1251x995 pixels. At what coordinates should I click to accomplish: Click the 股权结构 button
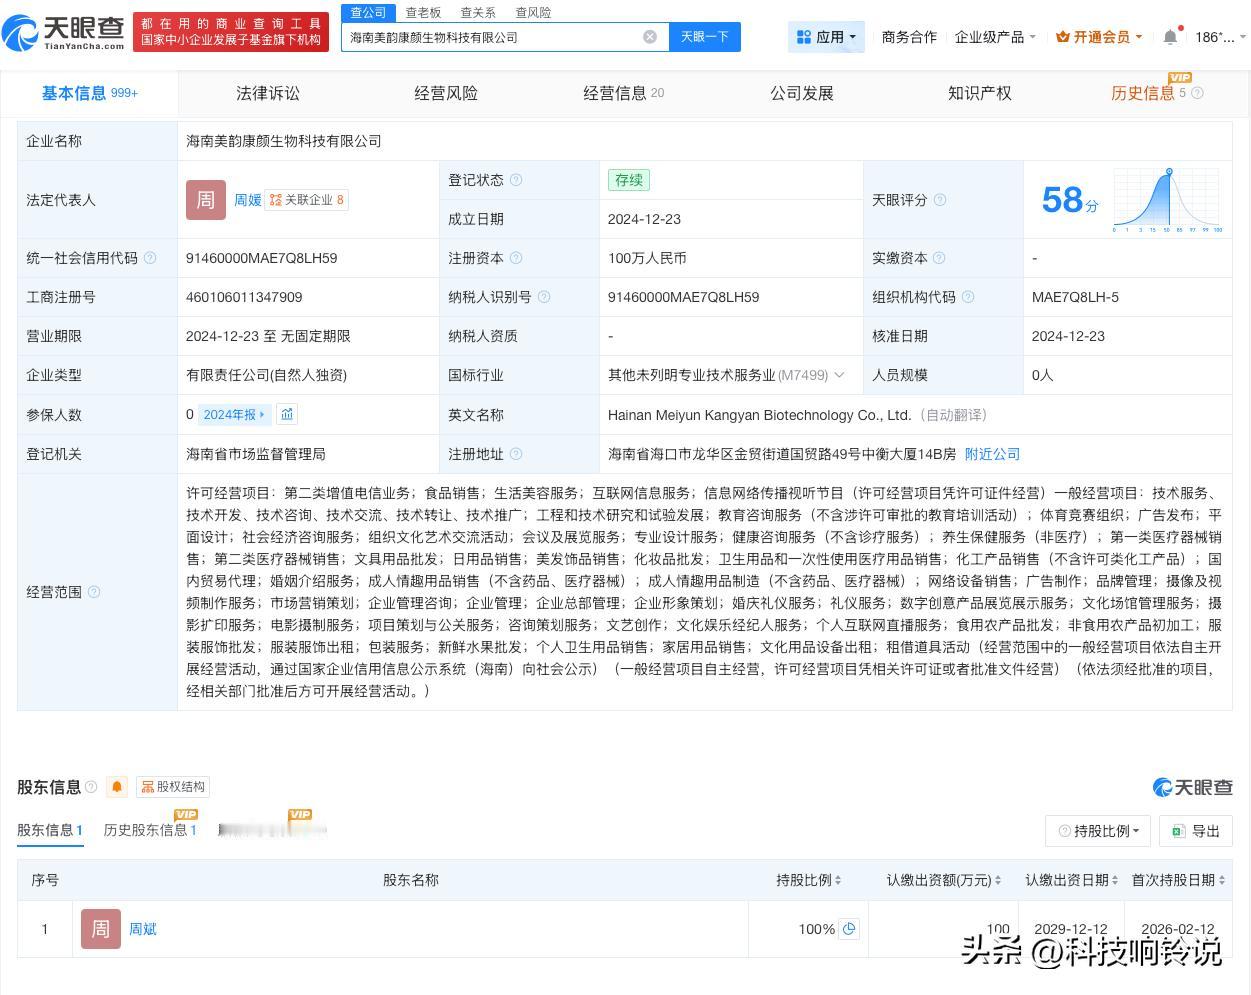173,787
